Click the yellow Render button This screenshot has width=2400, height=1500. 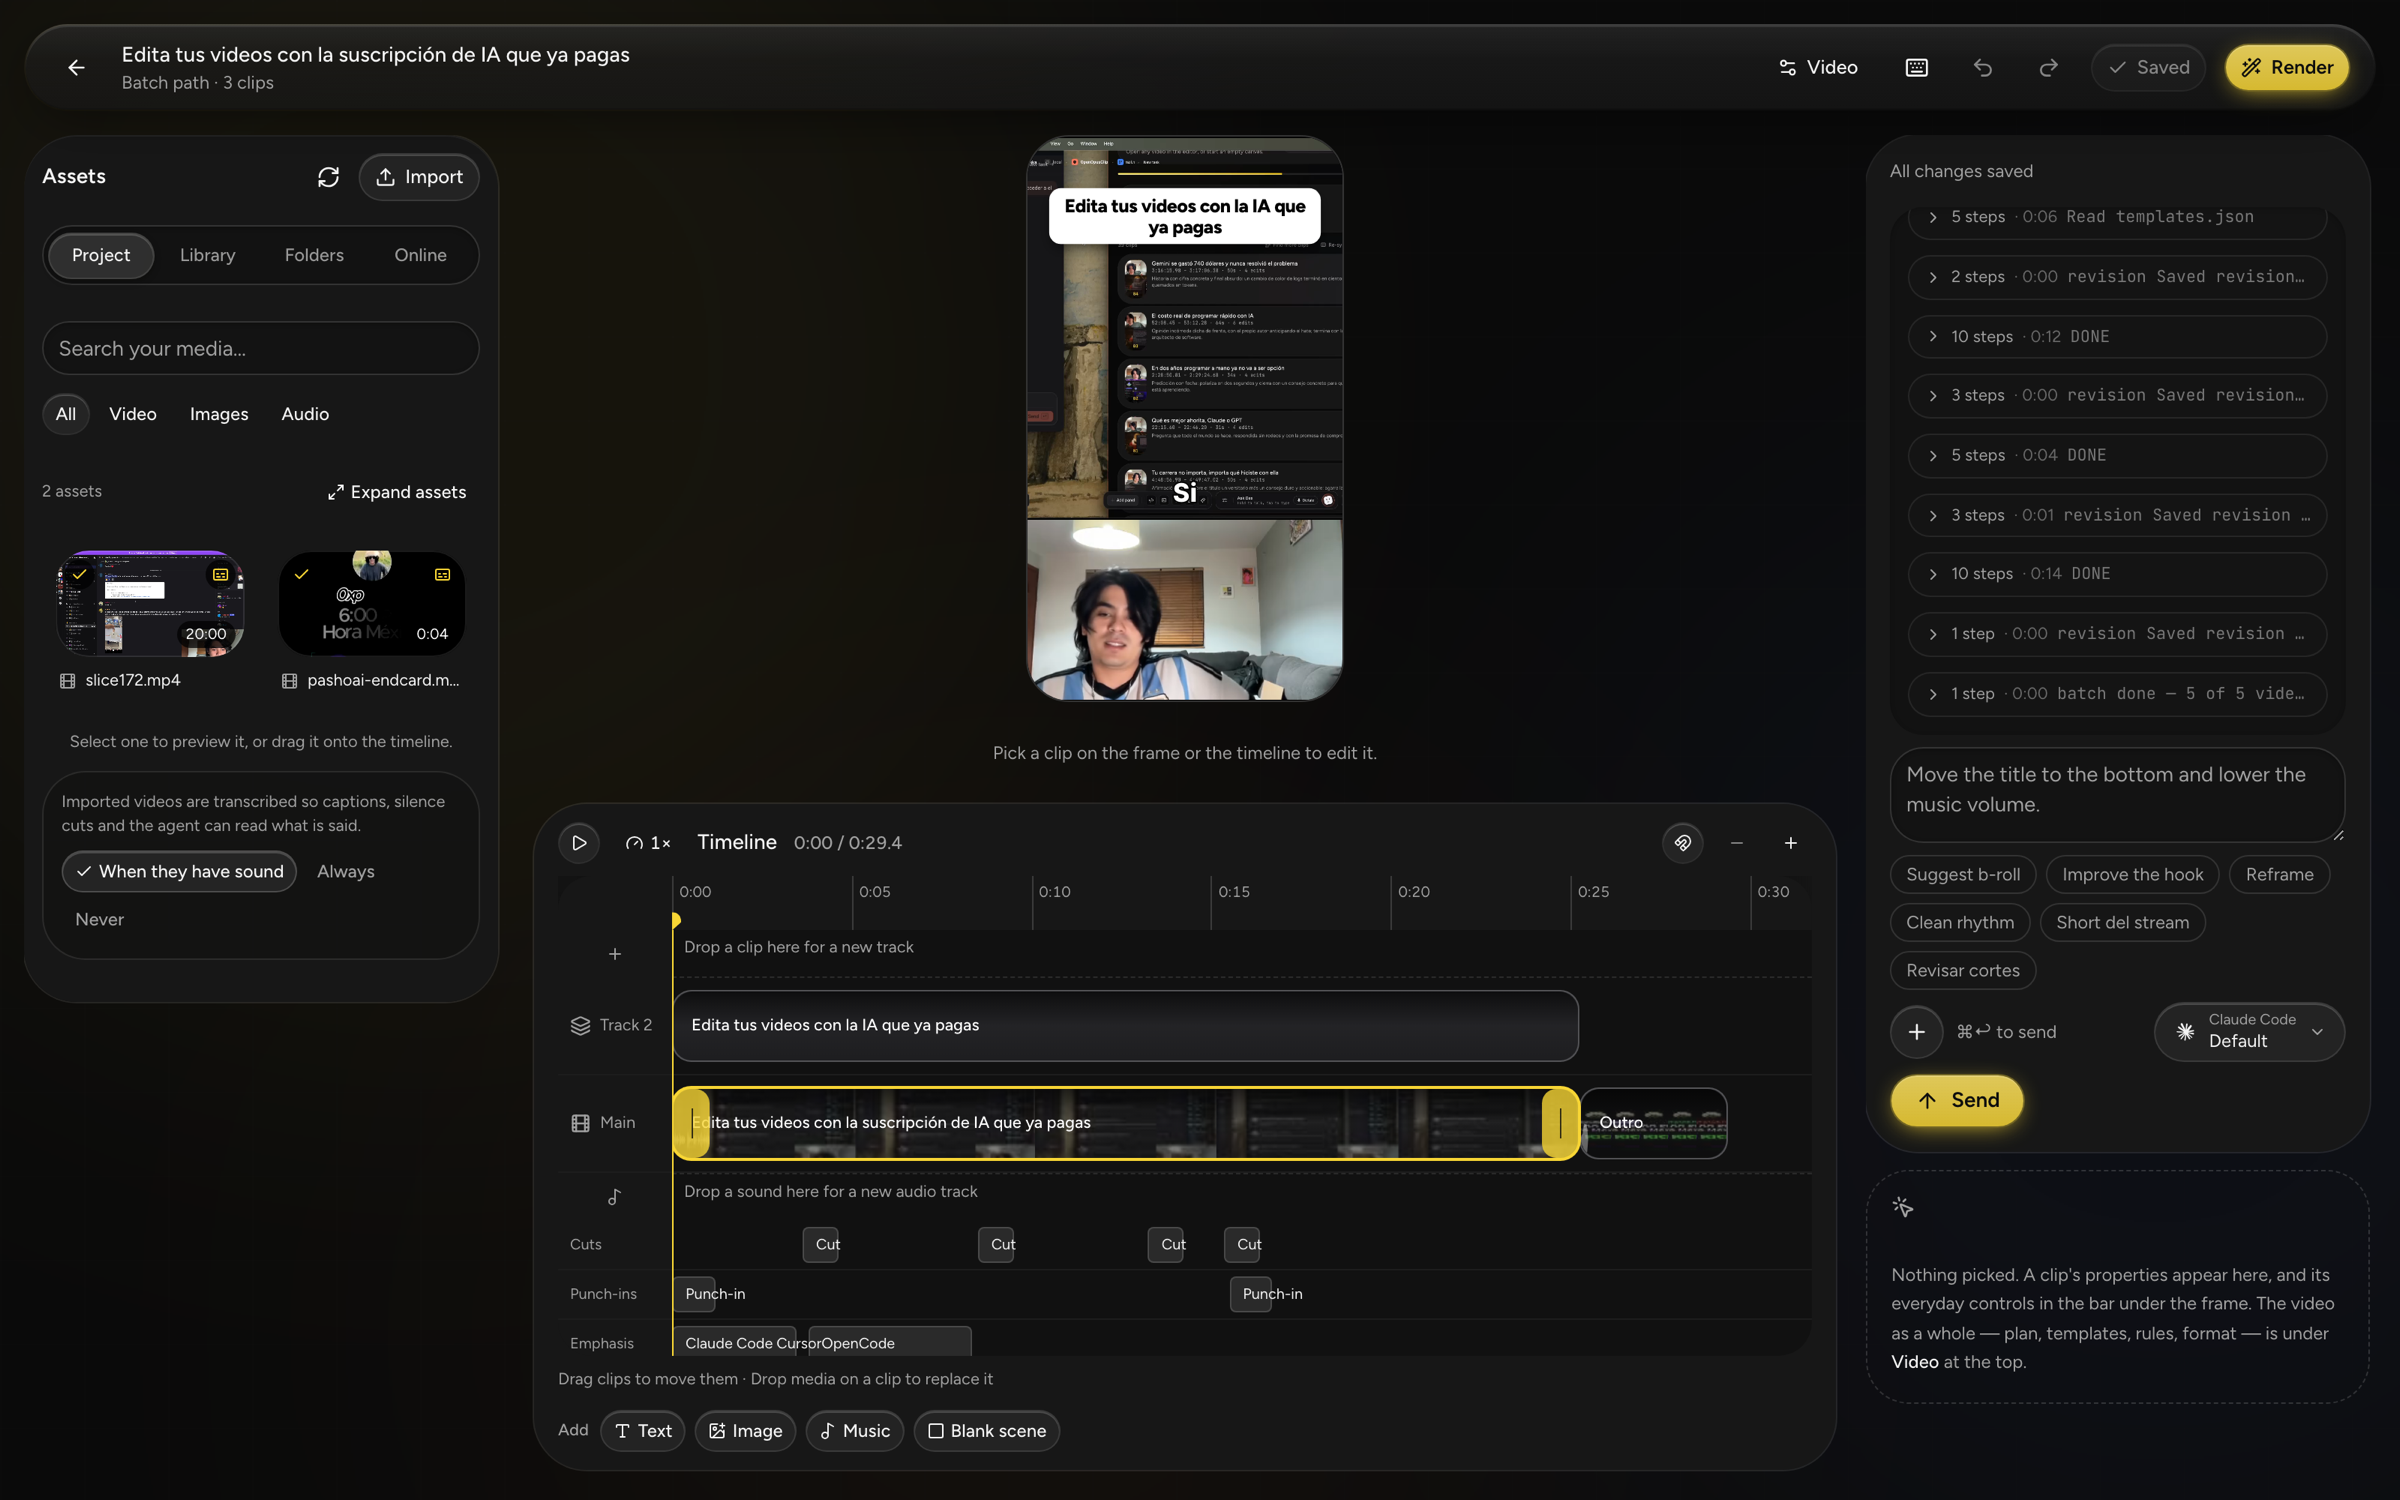pos(2286,67)
